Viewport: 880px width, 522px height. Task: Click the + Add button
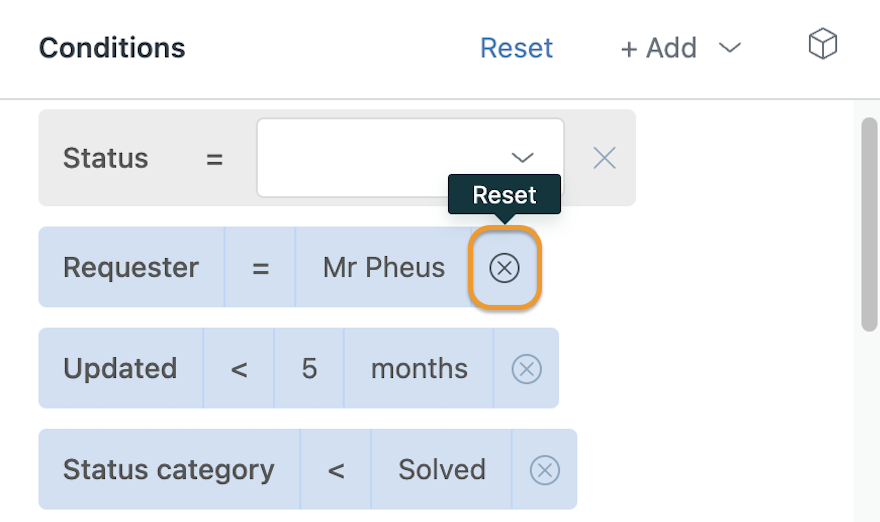659,48
